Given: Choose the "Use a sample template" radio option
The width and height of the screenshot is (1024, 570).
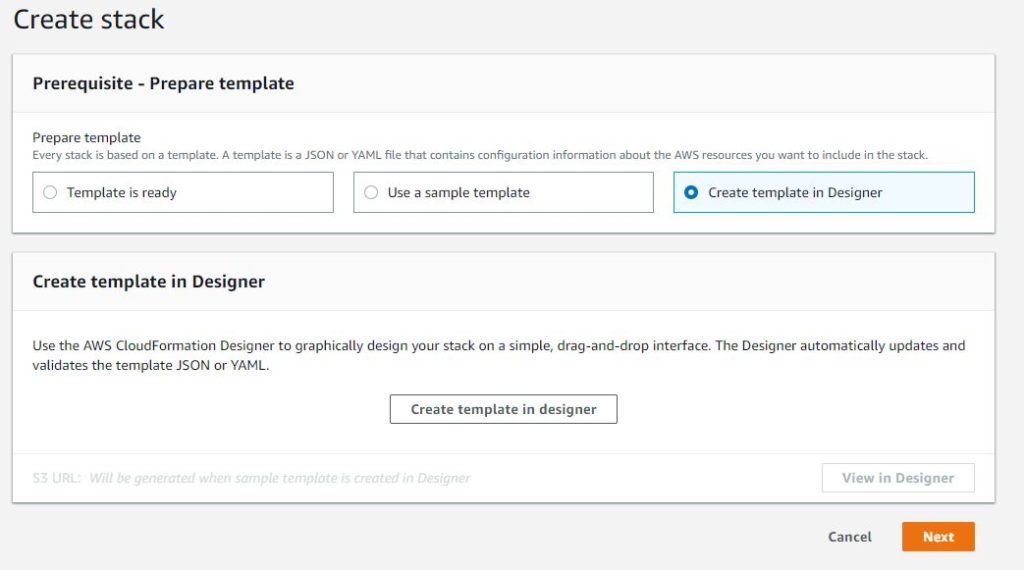Looking at the screenshot, I should (x=371, y=192).
